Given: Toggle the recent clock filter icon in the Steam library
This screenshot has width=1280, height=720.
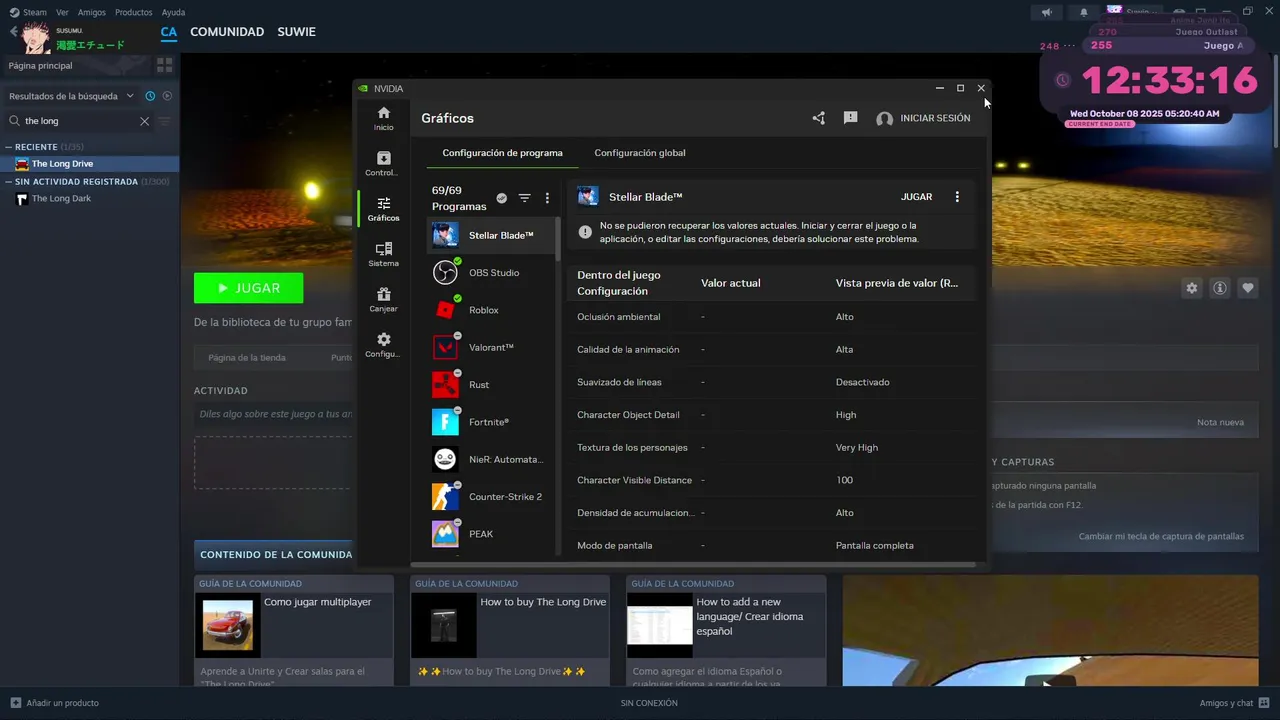Looking at the screenshot, I should click(150, 96).
